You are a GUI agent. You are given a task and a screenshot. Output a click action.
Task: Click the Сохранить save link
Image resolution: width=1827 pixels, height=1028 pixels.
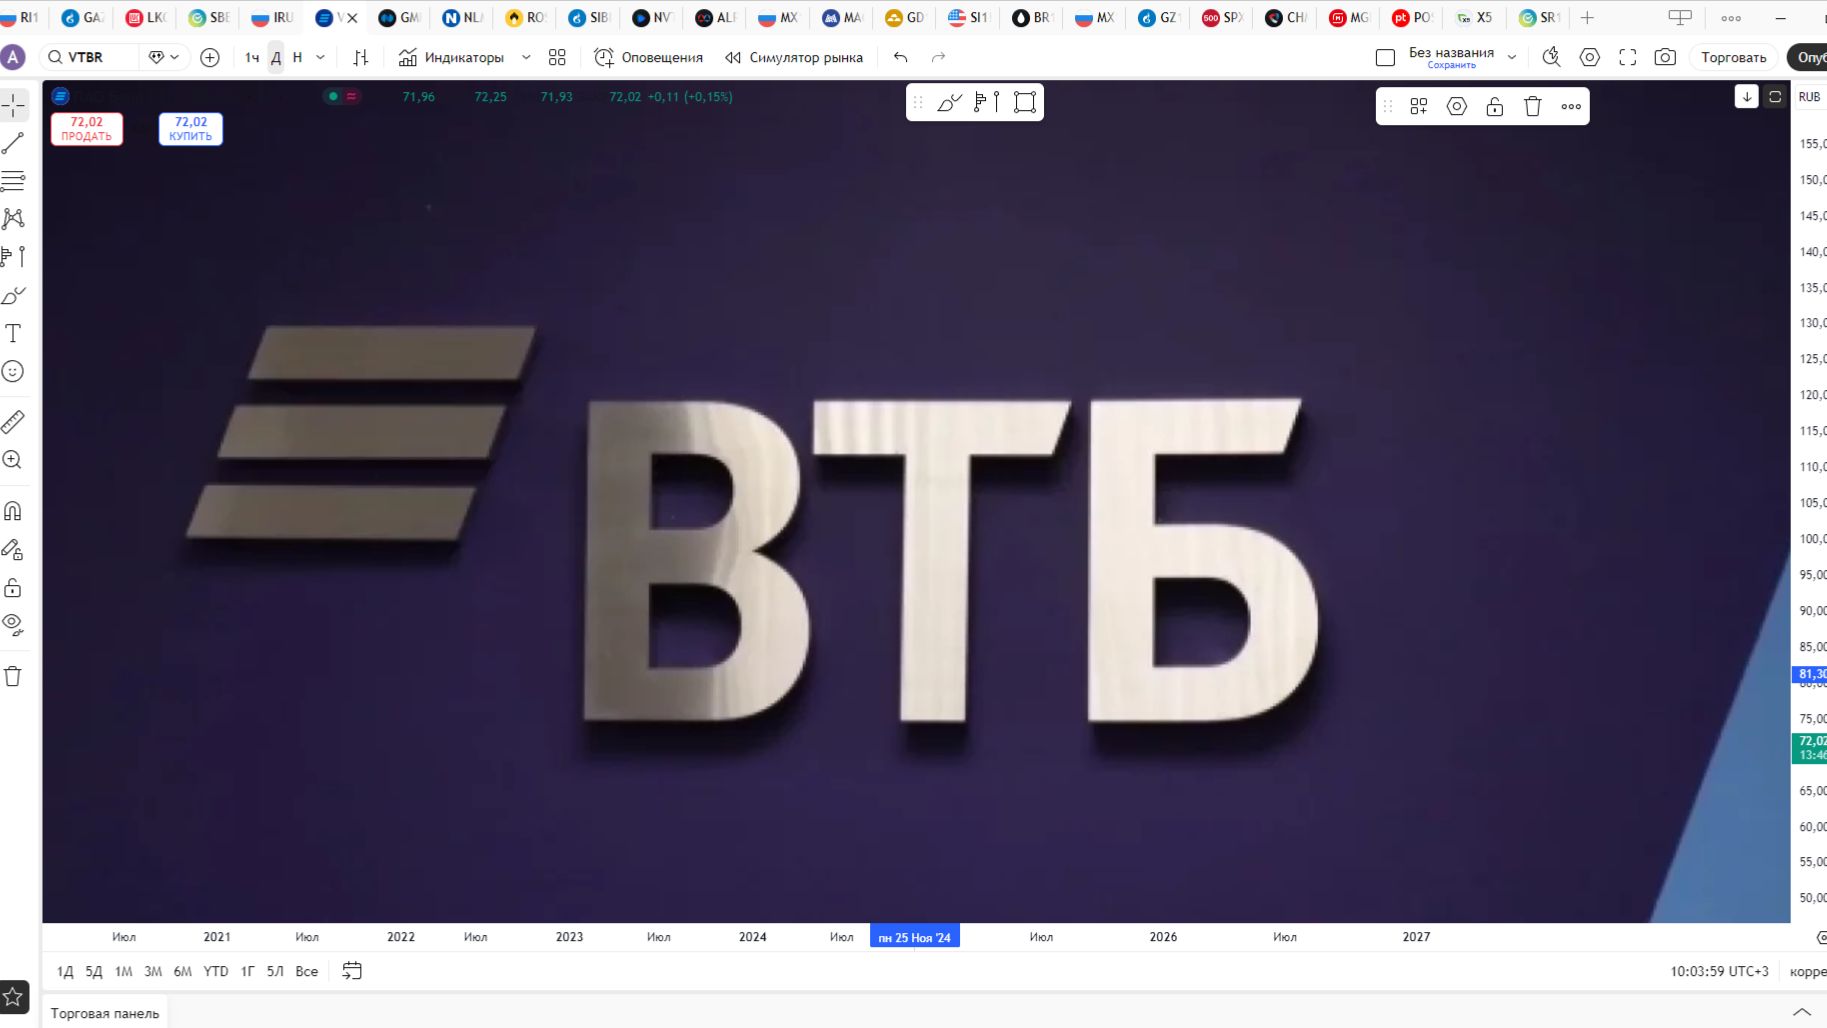point(1451,65)
